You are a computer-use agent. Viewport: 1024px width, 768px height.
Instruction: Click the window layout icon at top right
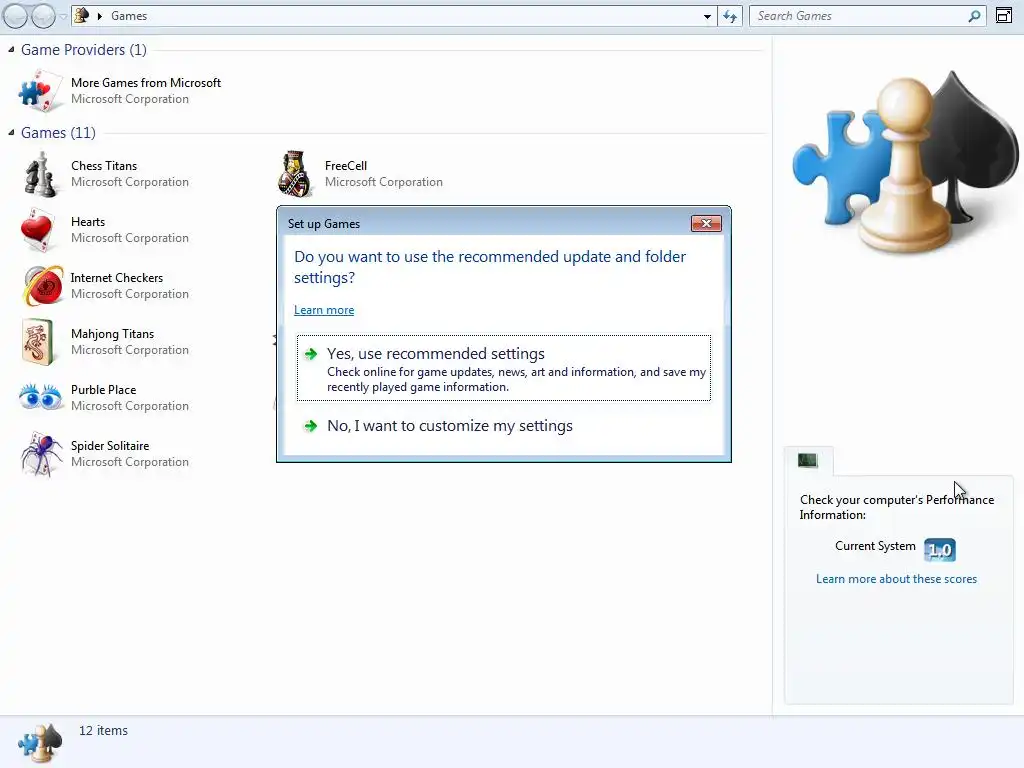pyautogui.click(x=1004, y=15)
